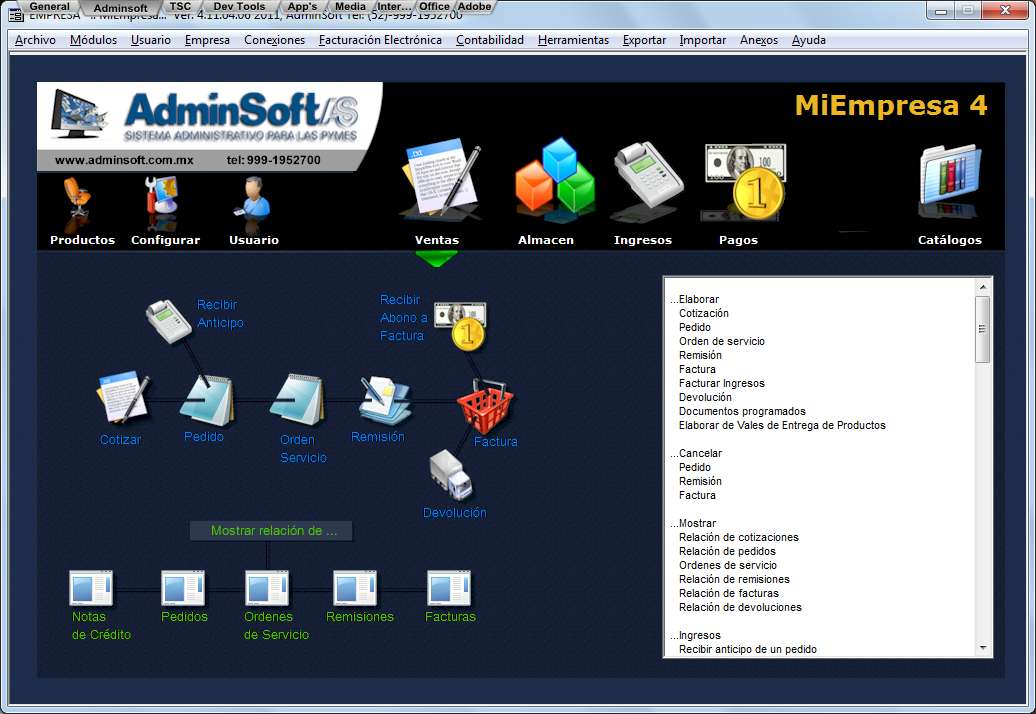Open the Contabilidad menu

(490, 40)
